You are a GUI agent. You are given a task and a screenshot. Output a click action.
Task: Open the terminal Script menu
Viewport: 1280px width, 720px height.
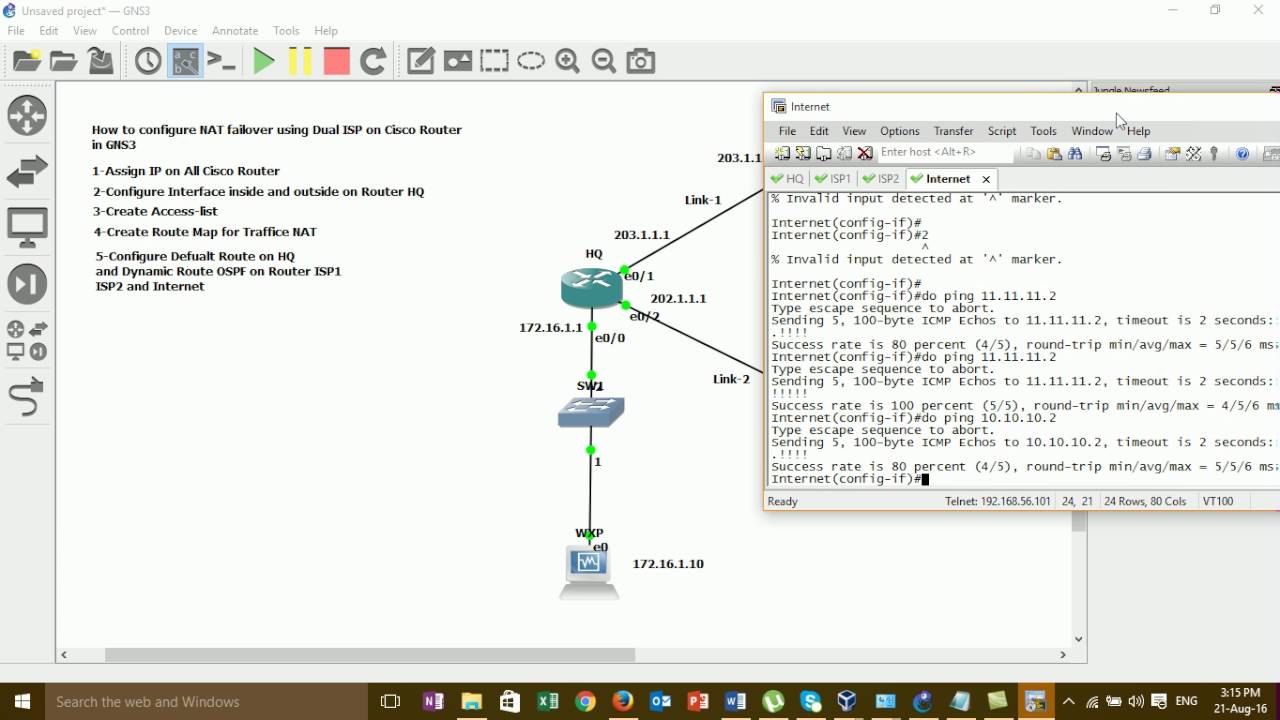[1001, 131]
